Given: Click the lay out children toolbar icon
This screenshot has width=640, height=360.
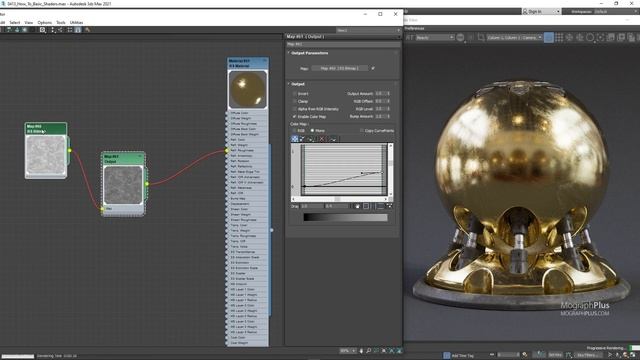Looking at the screenshot, I should point(60,30).
